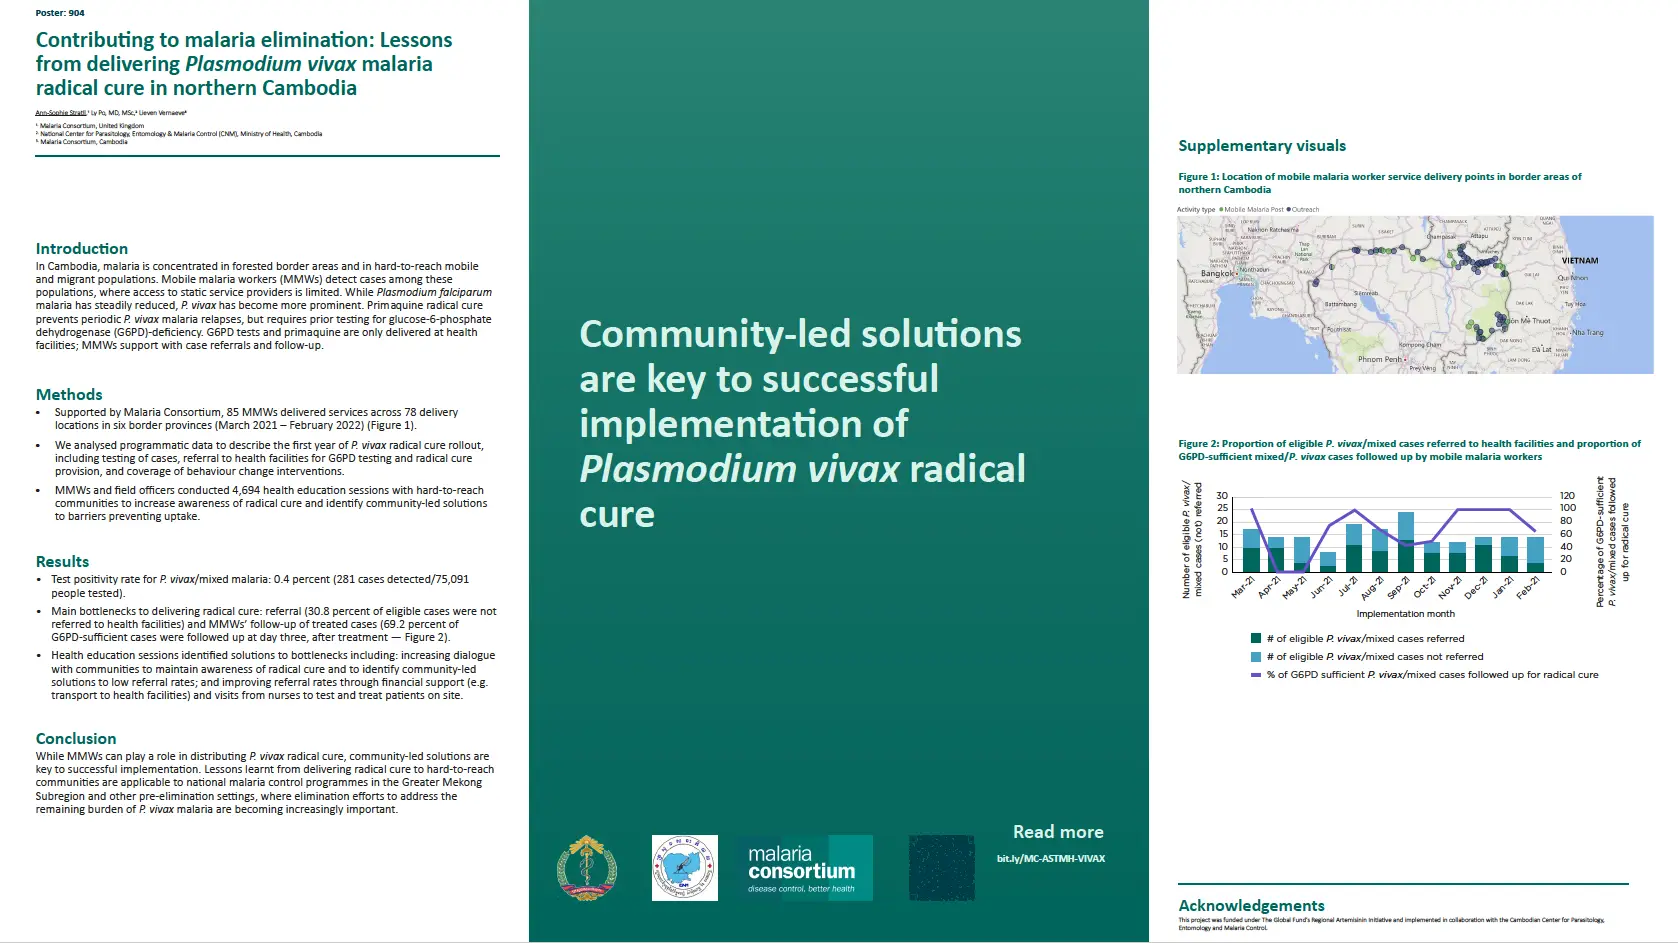
Task: Click the dark green legend swatch for cases referred
Action: point(1256,638)
